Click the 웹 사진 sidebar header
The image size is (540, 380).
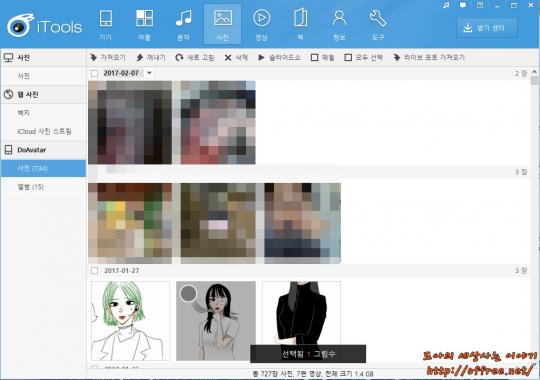point(43,94)
